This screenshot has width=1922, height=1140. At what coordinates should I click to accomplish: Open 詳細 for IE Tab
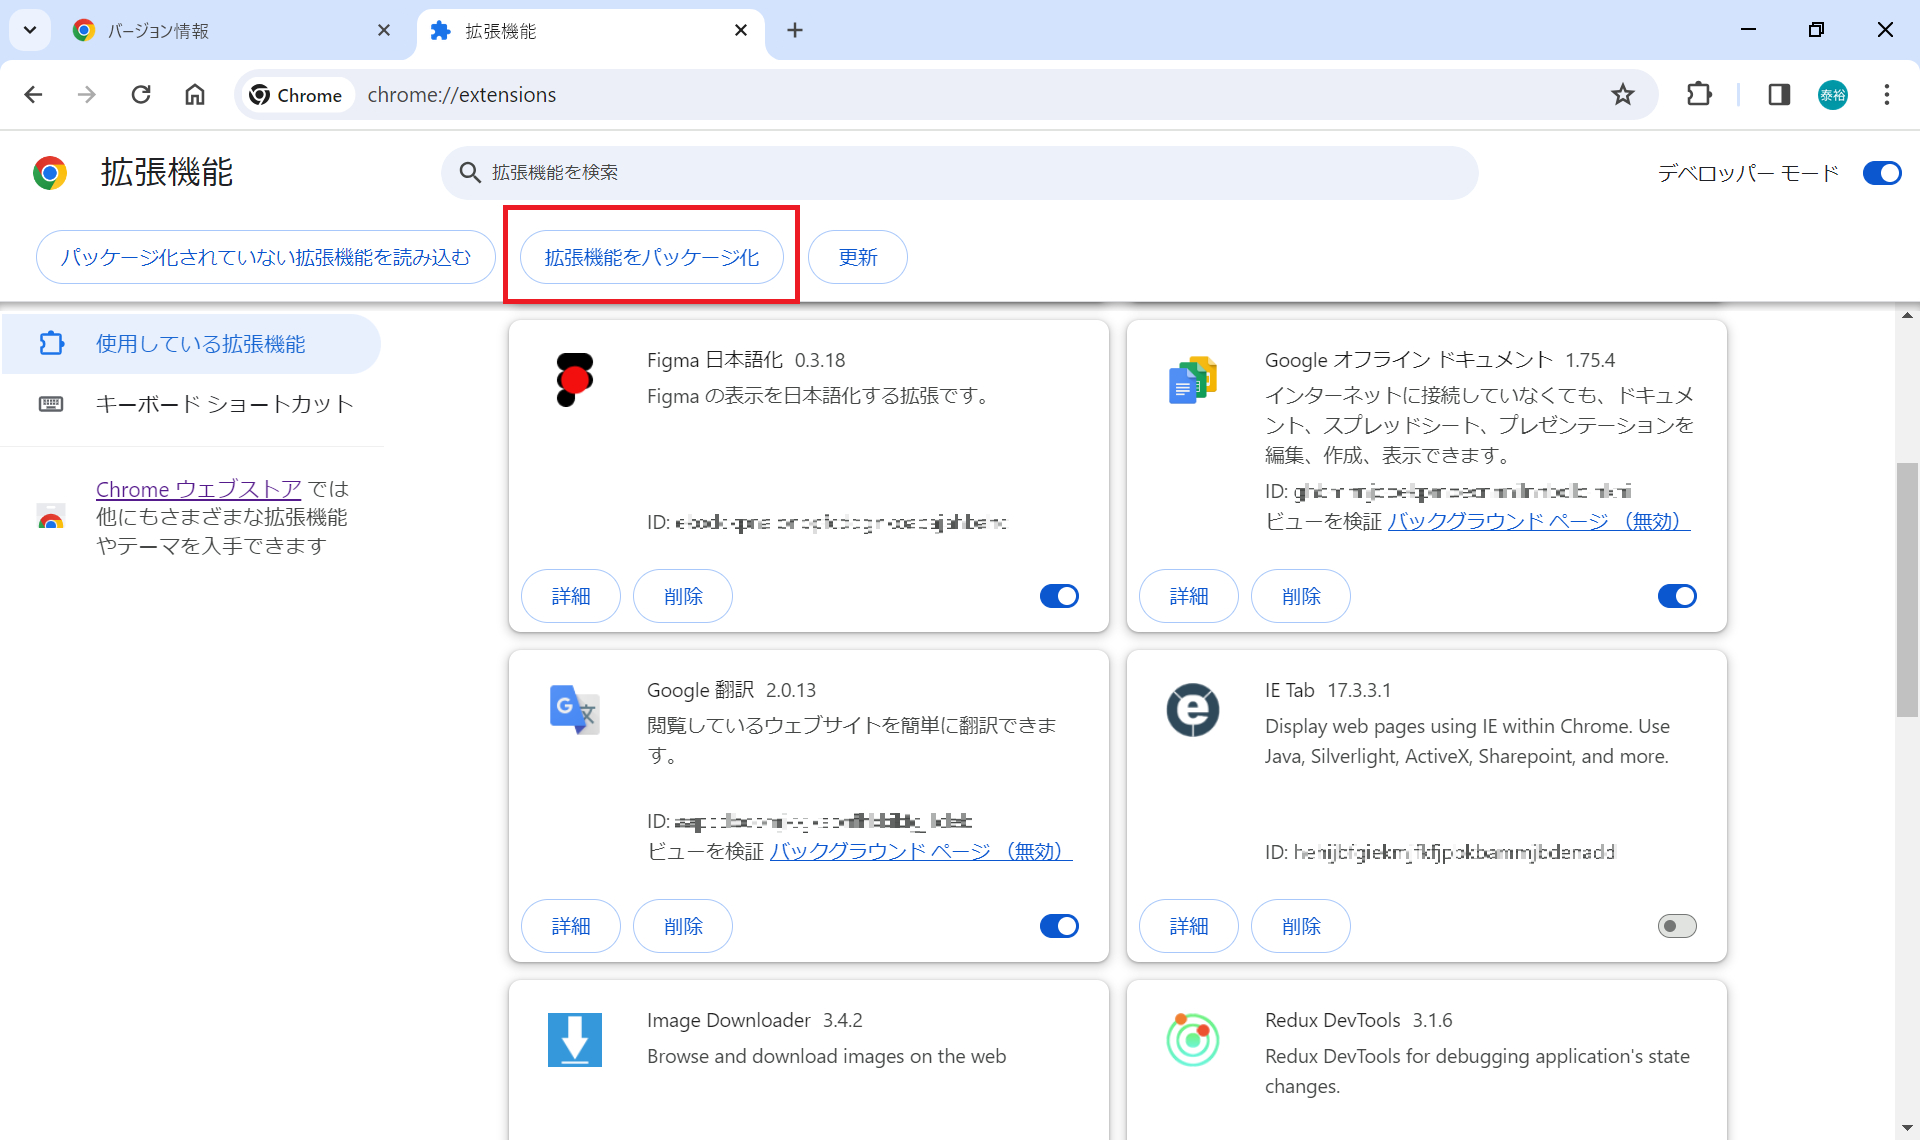[1189, 926]
